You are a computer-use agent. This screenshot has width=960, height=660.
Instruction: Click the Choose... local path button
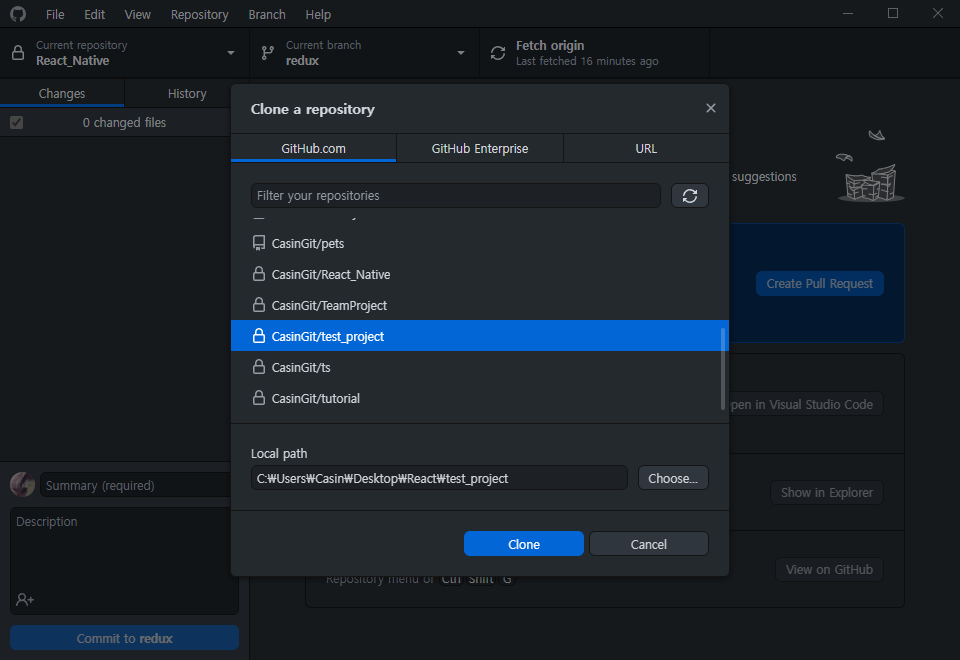673,478
